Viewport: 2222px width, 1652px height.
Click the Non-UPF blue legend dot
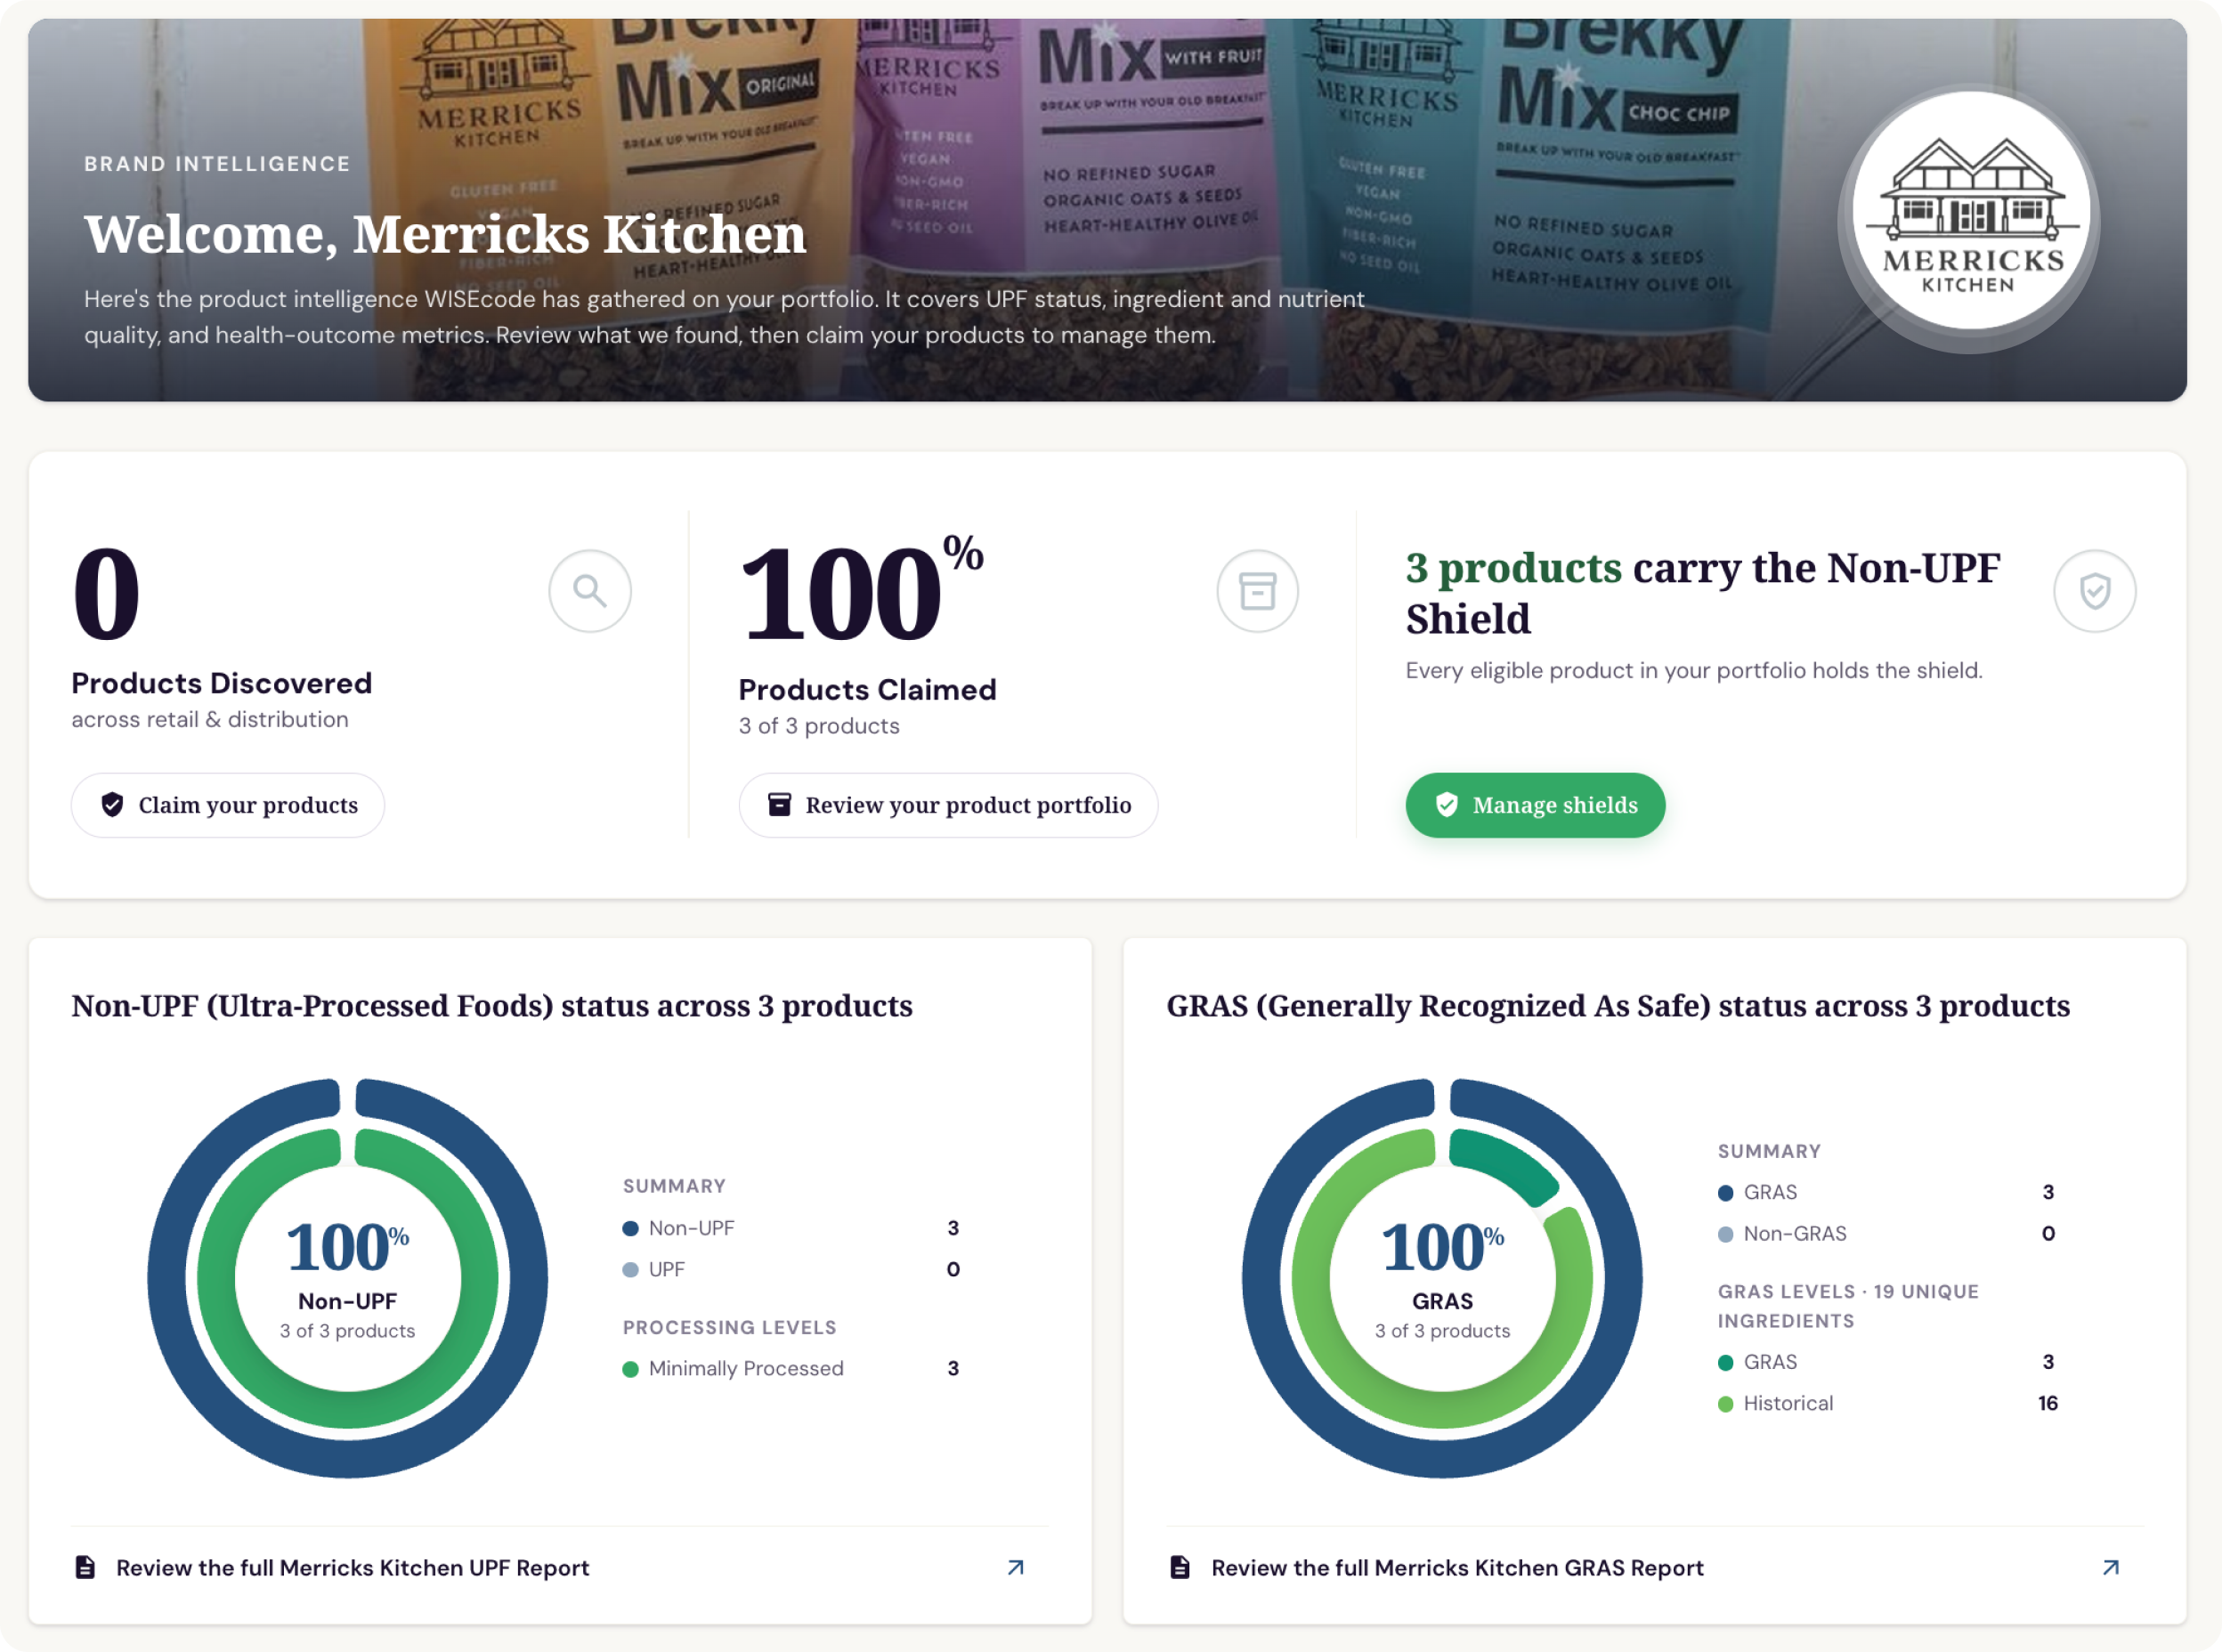pyautogui.click(x=630, y=1228)
